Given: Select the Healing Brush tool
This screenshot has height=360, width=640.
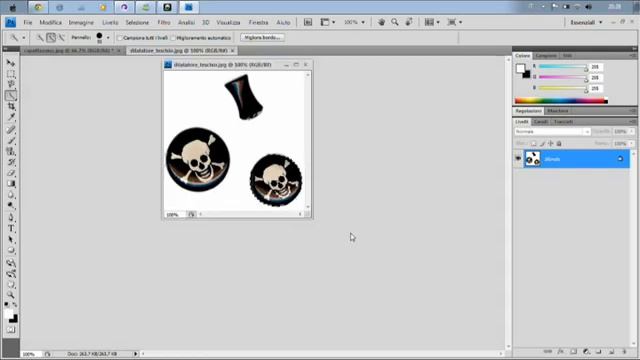Looking at the screenshot, I should 11,130.
